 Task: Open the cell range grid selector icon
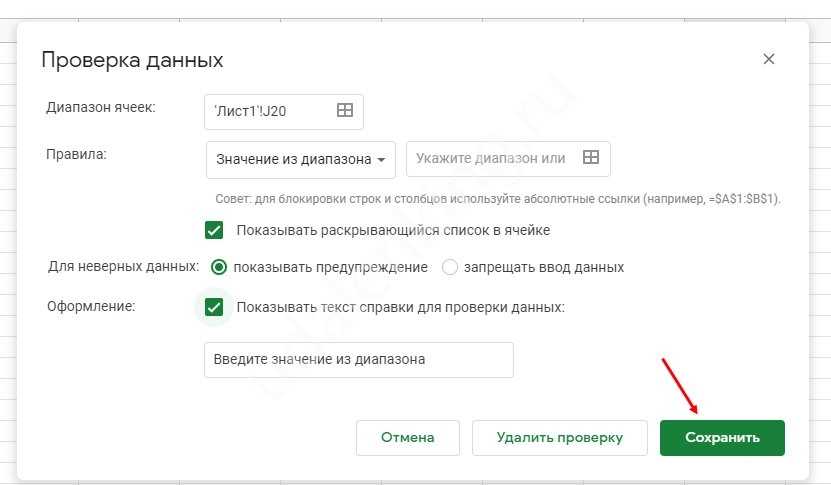point(345,111)
